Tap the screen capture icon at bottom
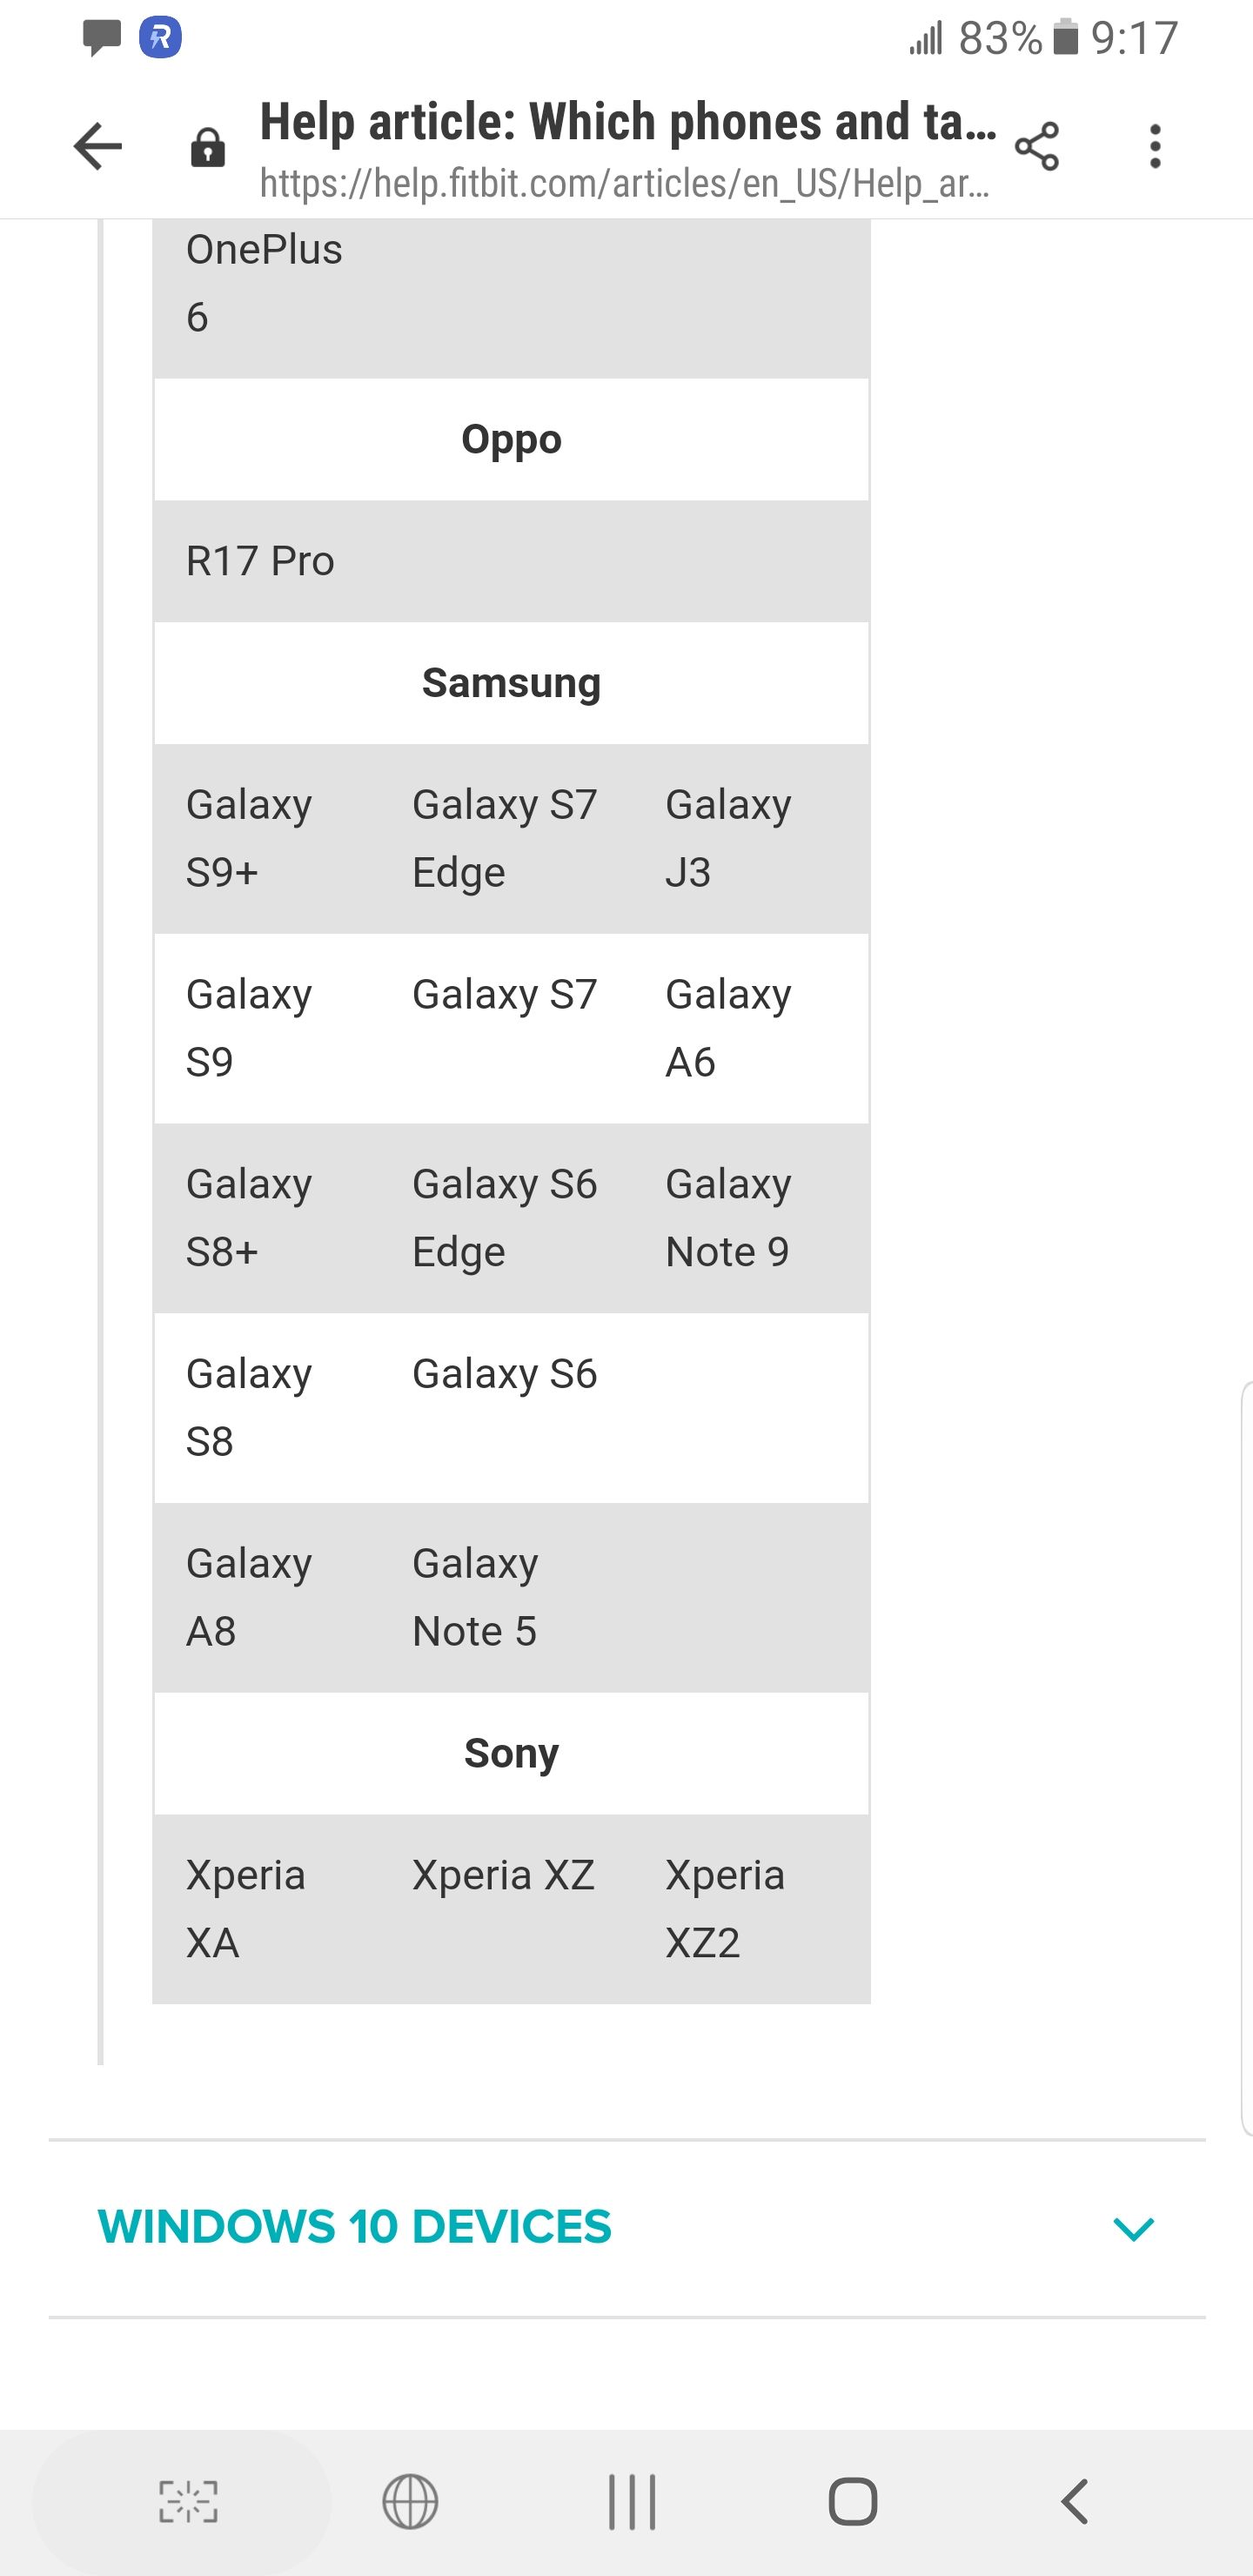The height and width of the screenshot is (2576, 1253). coord(188,2502)
